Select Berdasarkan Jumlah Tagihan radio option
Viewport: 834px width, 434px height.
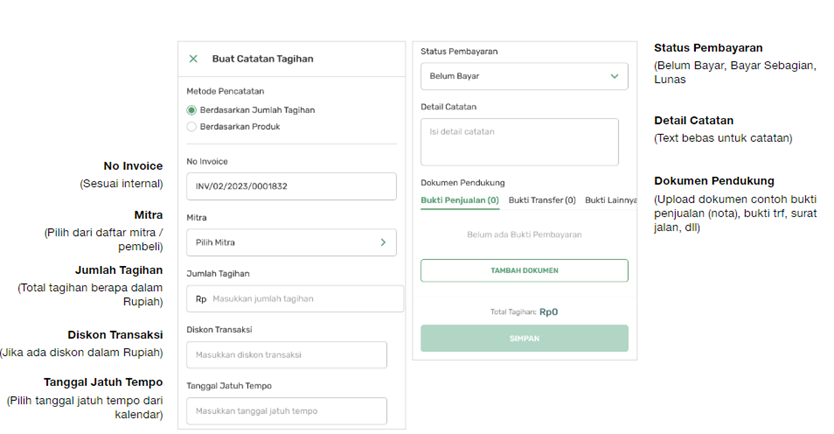pos(192,110)
